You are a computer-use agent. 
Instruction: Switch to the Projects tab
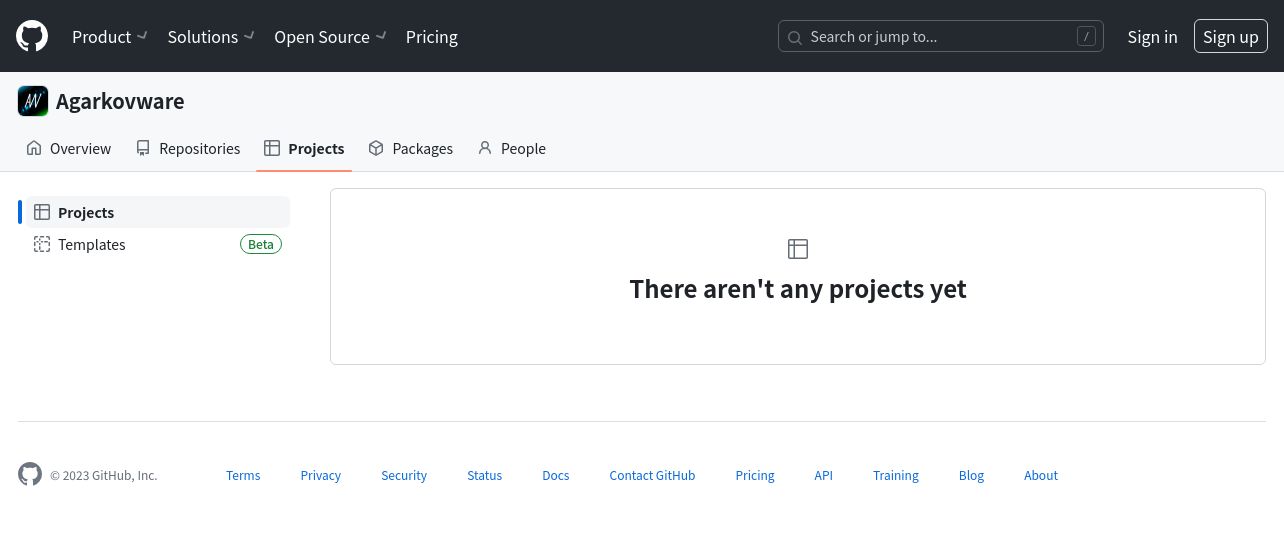coord(304,148)
